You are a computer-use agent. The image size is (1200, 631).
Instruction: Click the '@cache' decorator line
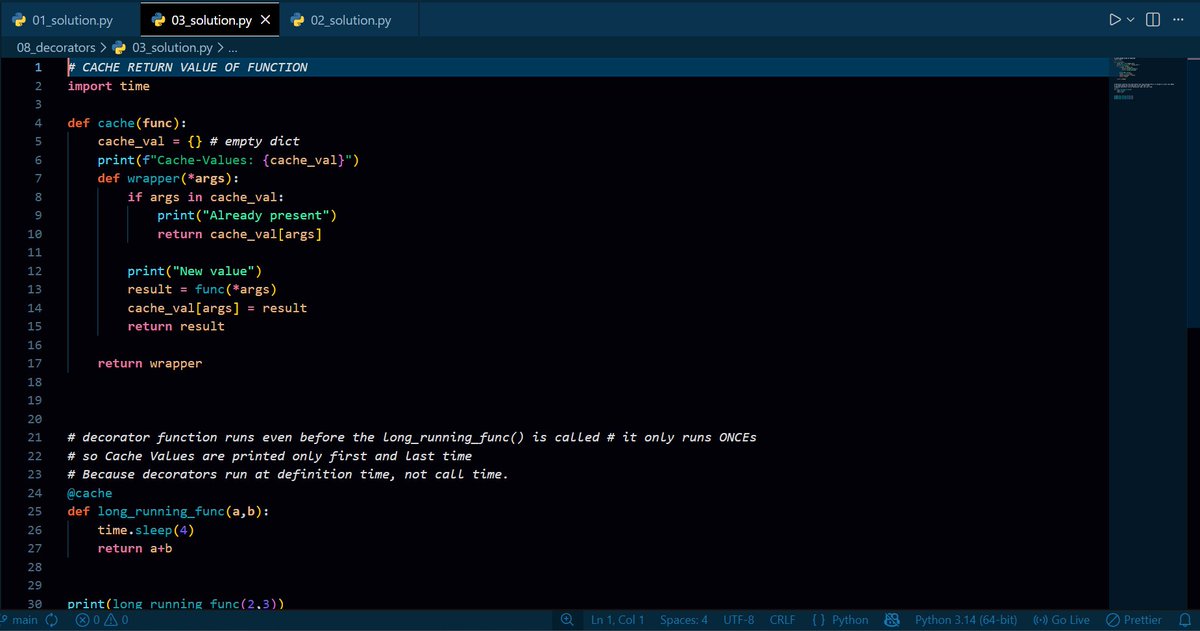tap(90, 493)
